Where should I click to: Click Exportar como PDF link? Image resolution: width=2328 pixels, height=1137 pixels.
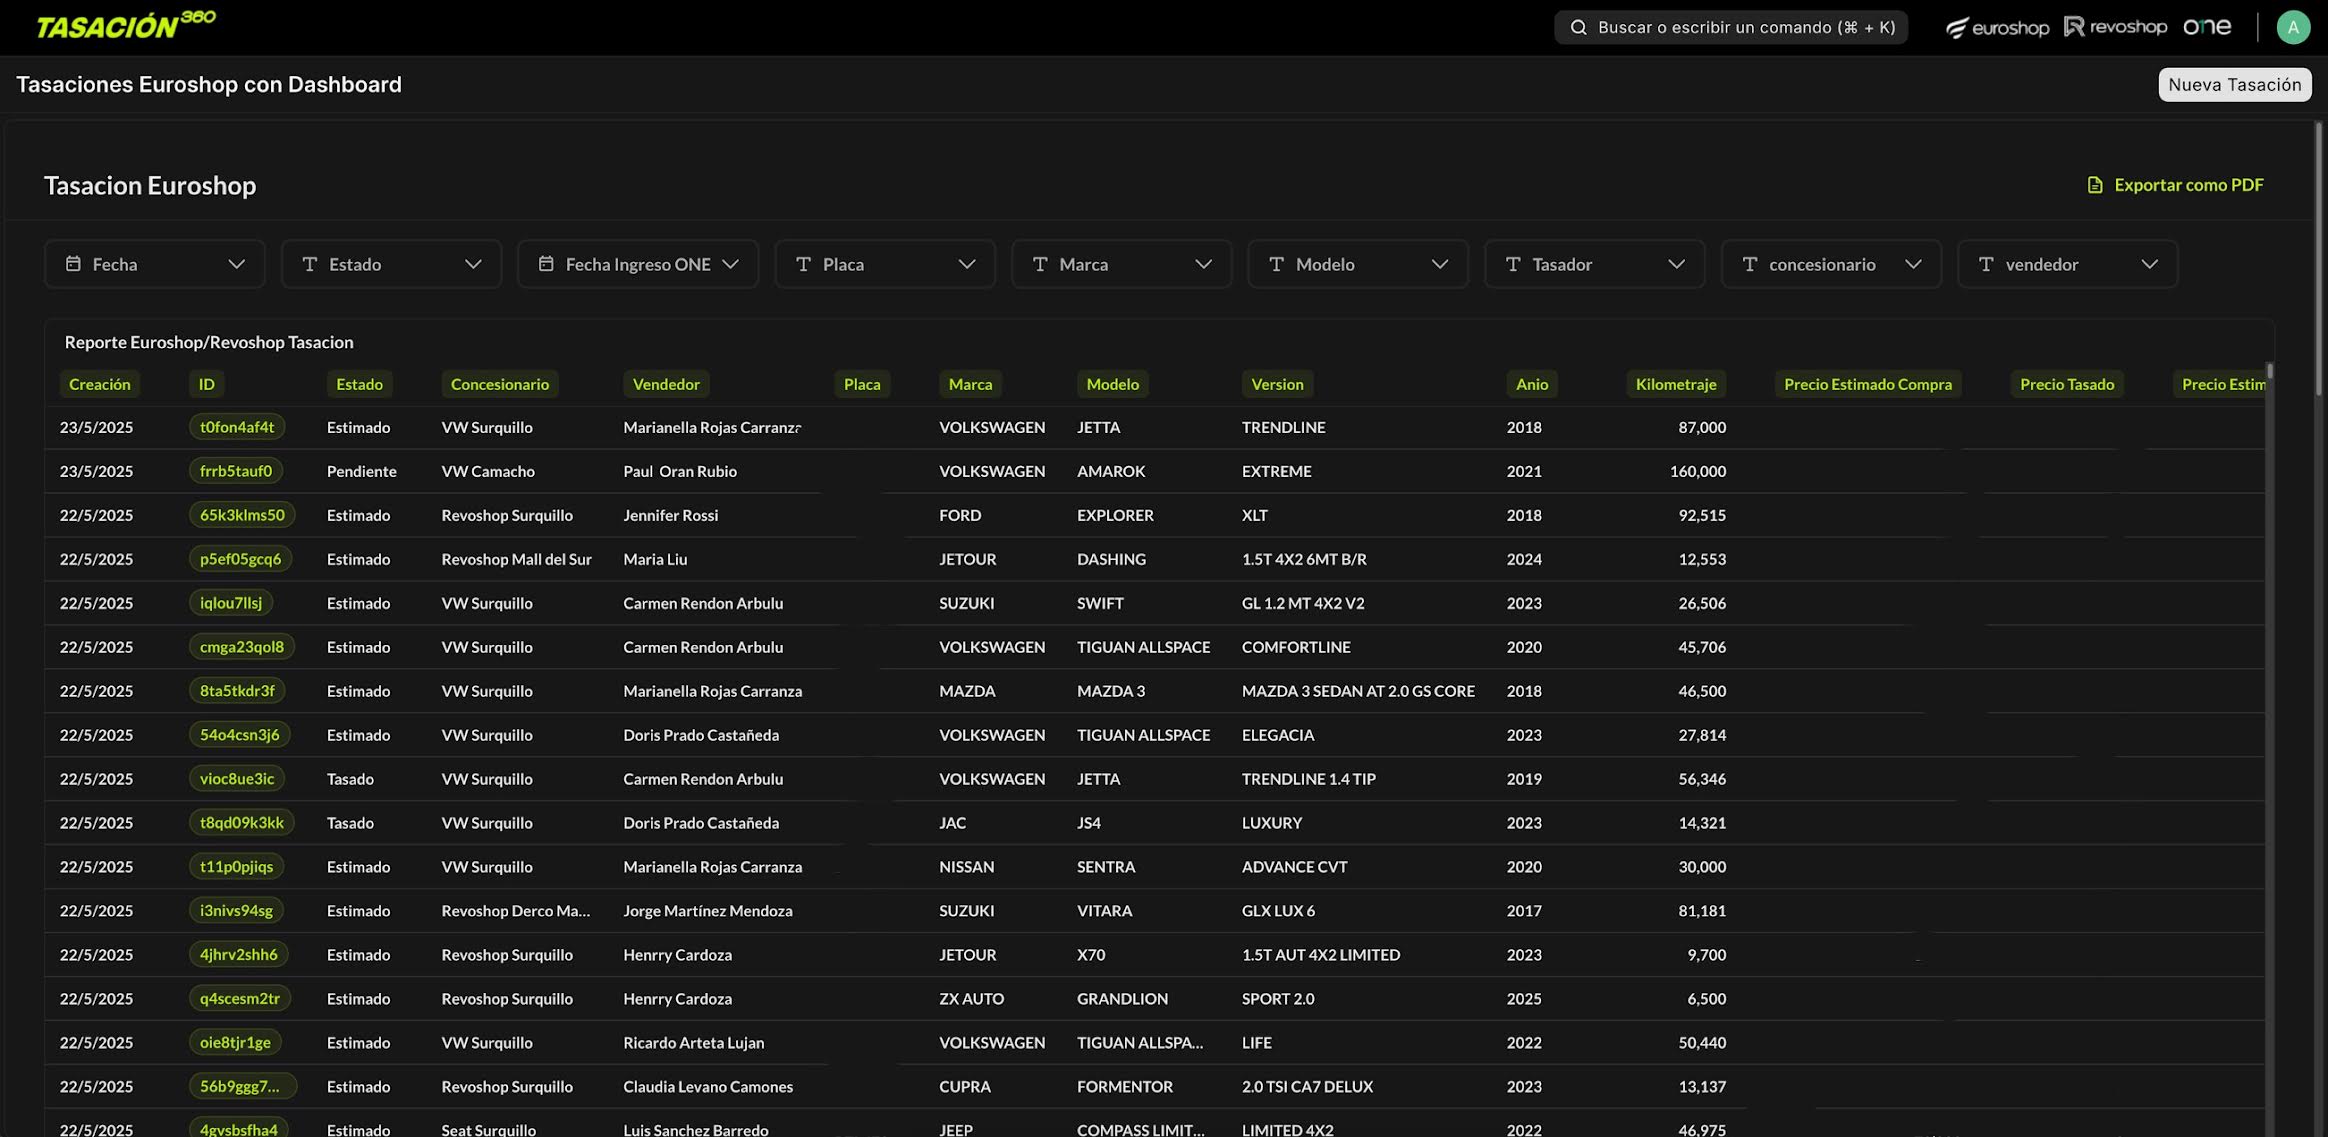[2175, 185]
